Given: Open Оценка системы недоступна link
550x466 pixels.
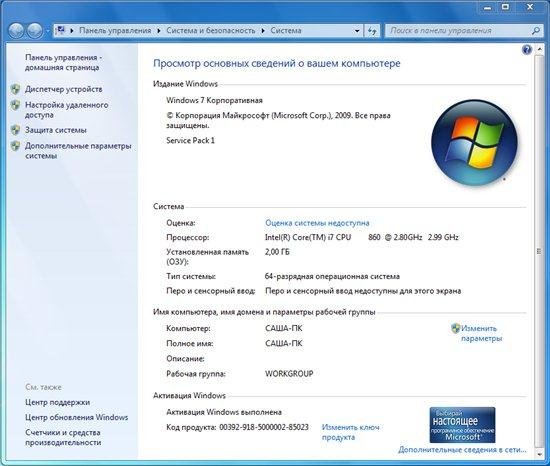Looking at the screenshot, I should (x=317, y=223).
